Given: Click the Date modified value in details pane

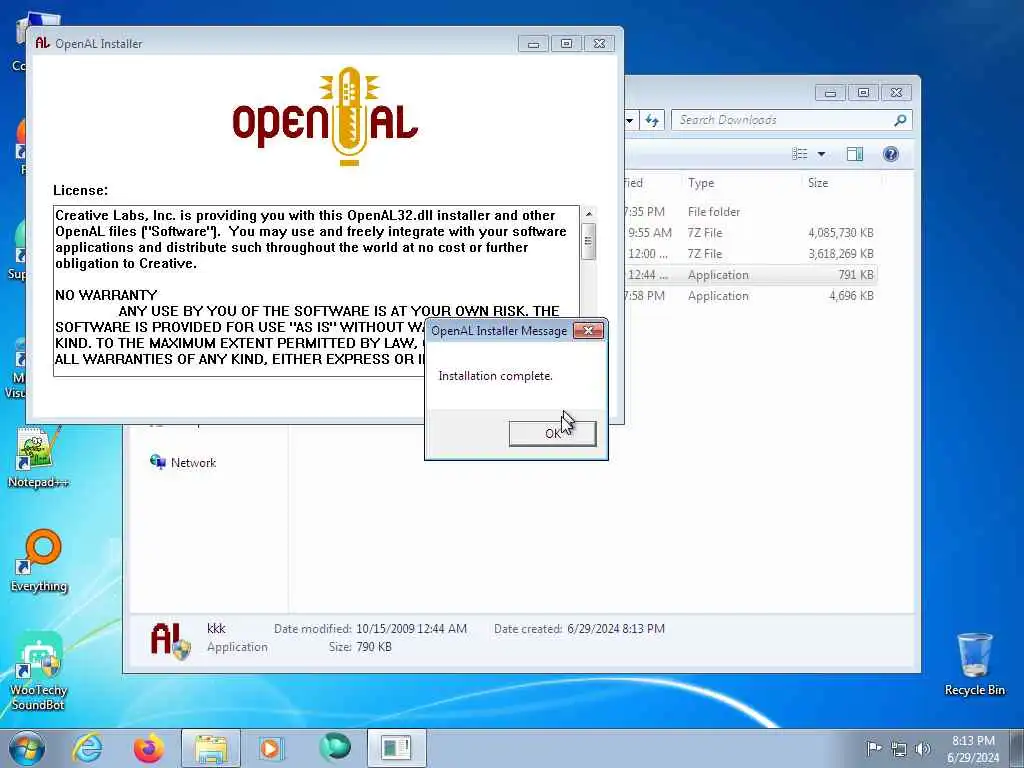Looking at the screenshot, I should [411, 629].
